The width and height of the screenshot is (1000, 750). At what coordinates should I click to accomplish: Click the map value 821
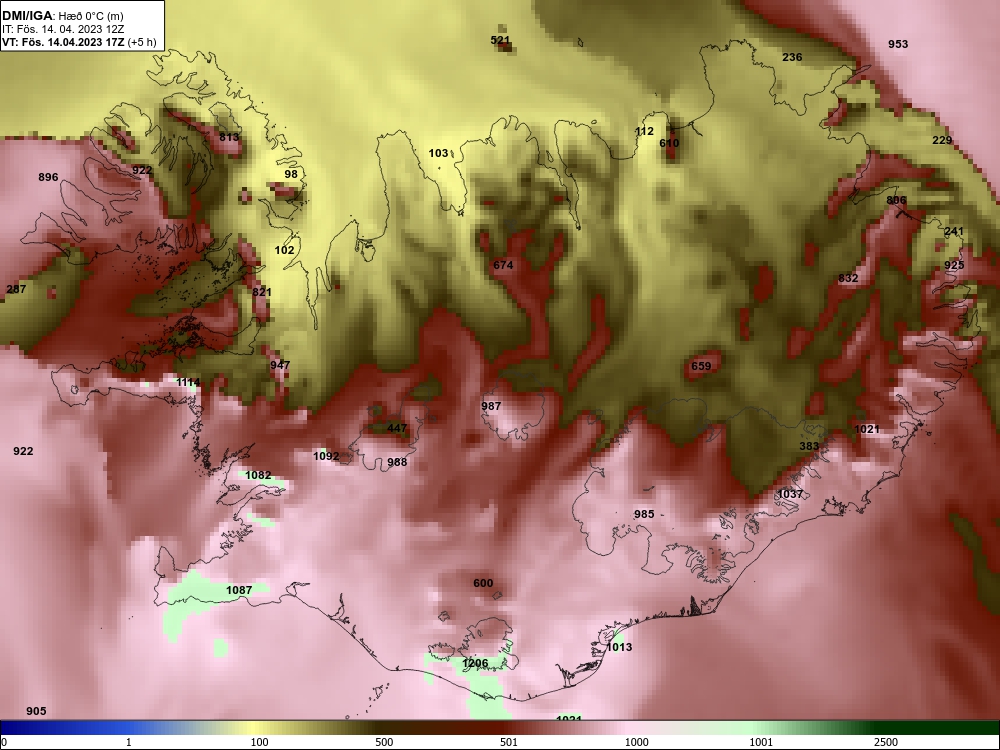point(261,292)
